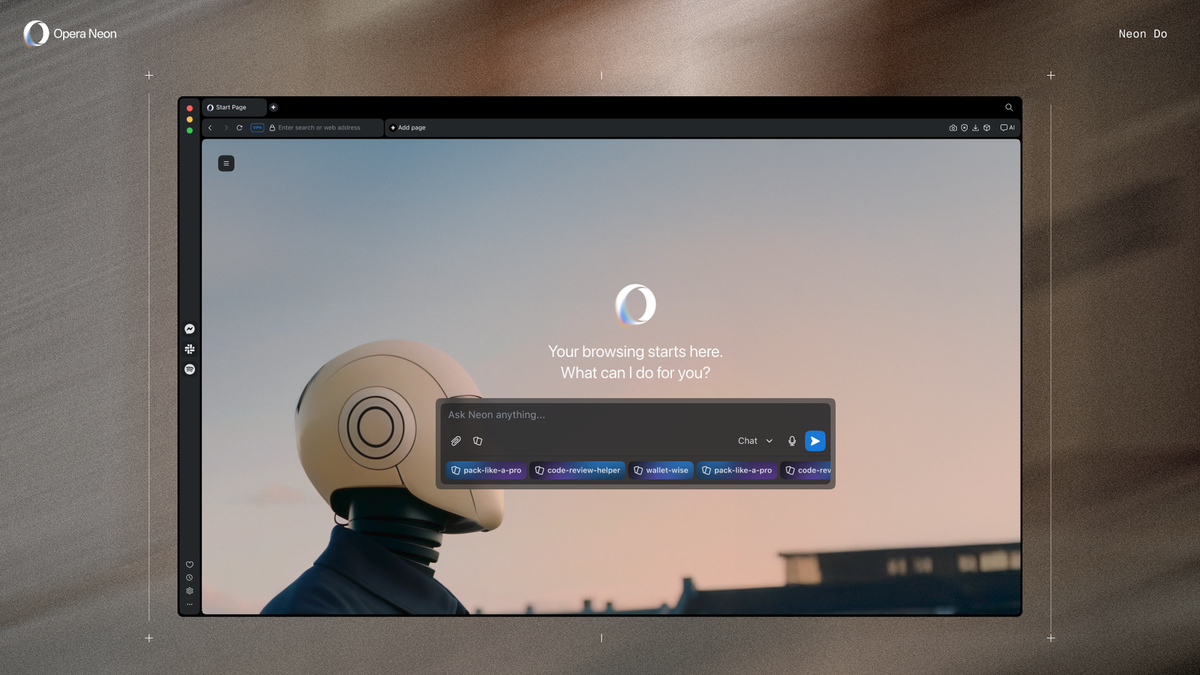This screenshot has height=675, width=1200.
Task: Open the cards icon beside the paperclip
Action: click(478, 441)
